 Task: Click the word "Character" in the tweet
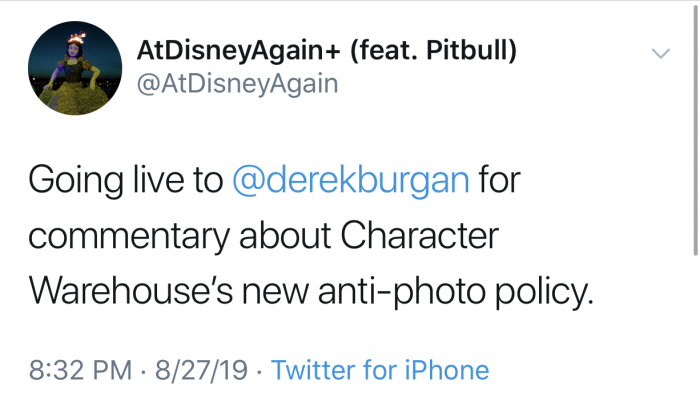(420, 236)
